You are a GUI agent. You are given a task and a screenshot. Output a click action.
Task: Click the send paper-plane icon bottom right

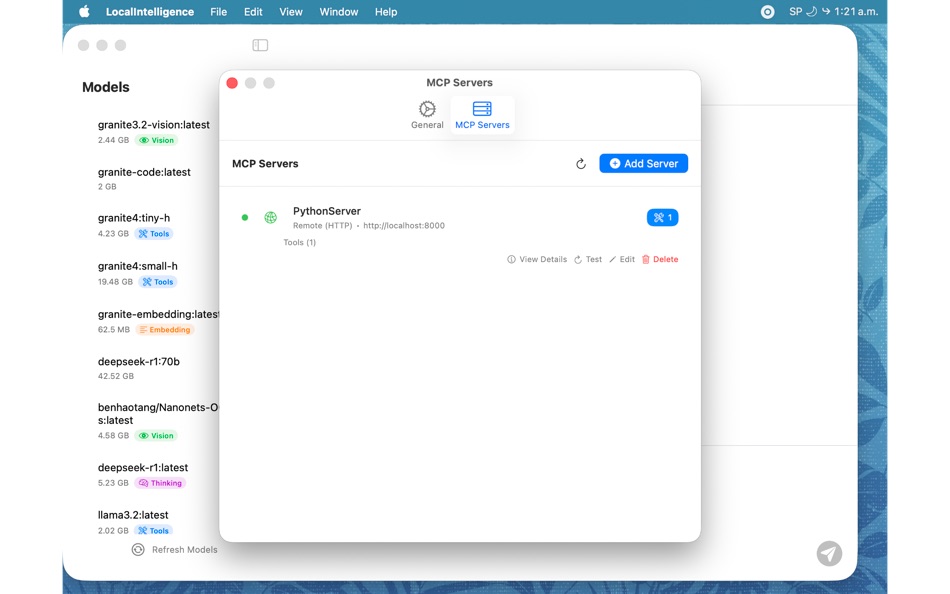click(829, 553)
